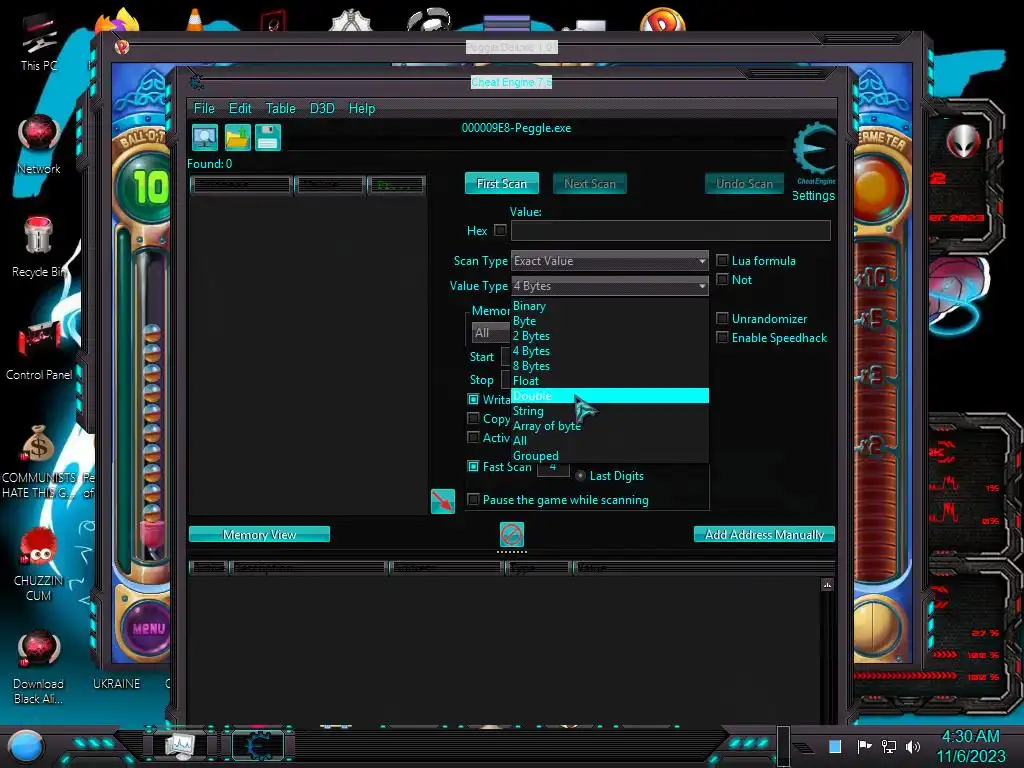The width and height of the screenshot is (1024, 768).
Task: Click the Alienware head gadget icon
Action: point(964,140)
